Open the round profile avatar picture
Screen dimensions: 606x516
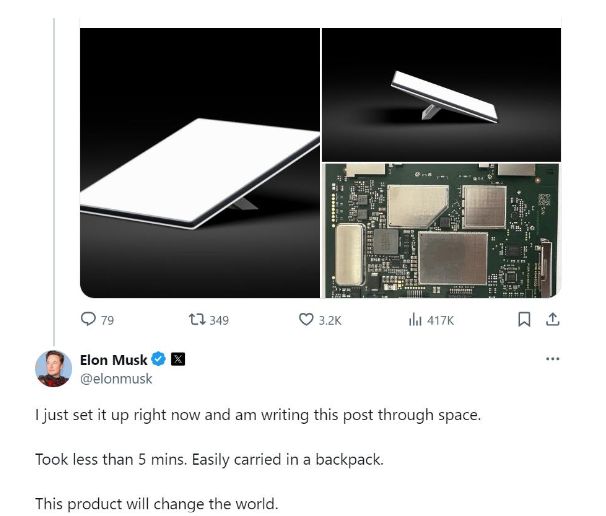point(53,369)
